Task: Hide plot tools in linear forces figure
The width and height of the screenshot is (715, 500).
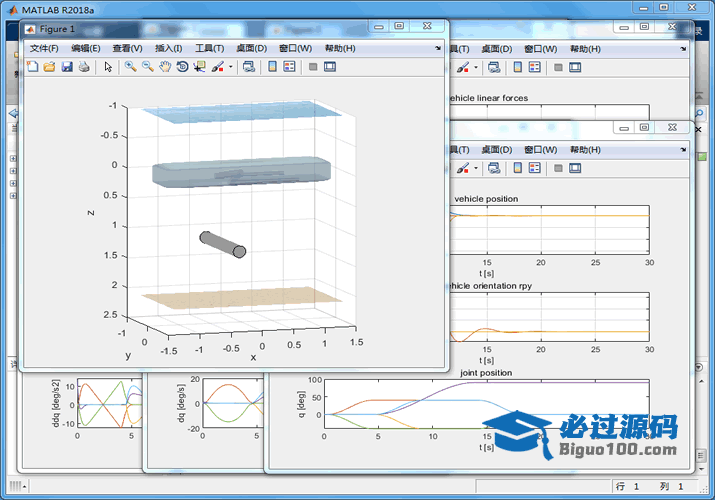Action: (558, 68)
